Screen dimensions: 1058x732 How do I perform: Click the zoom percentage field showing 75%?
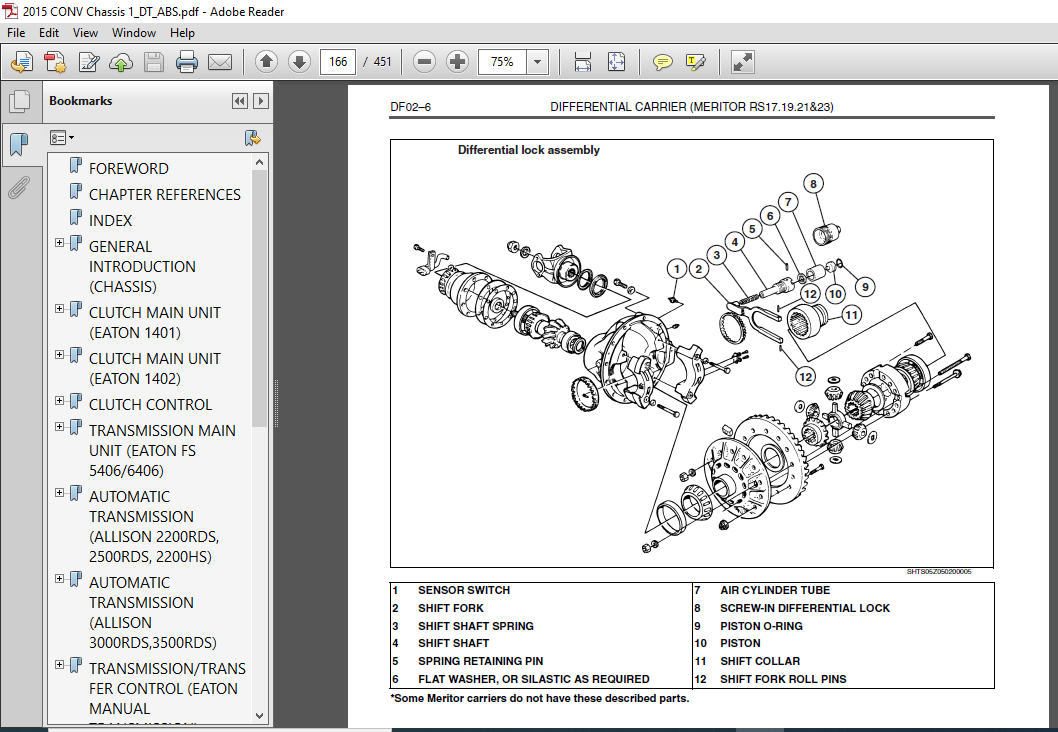(502, 62)
